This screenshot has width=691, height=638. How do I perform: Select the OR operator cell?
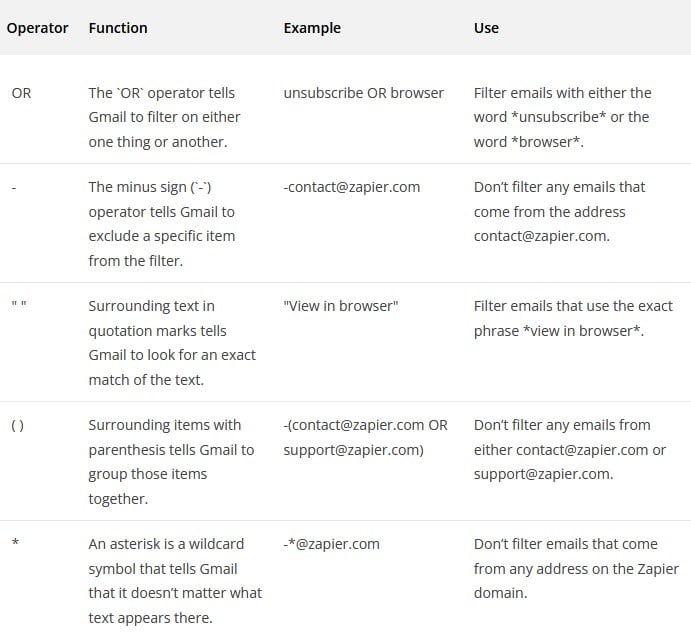pos(21,93)
